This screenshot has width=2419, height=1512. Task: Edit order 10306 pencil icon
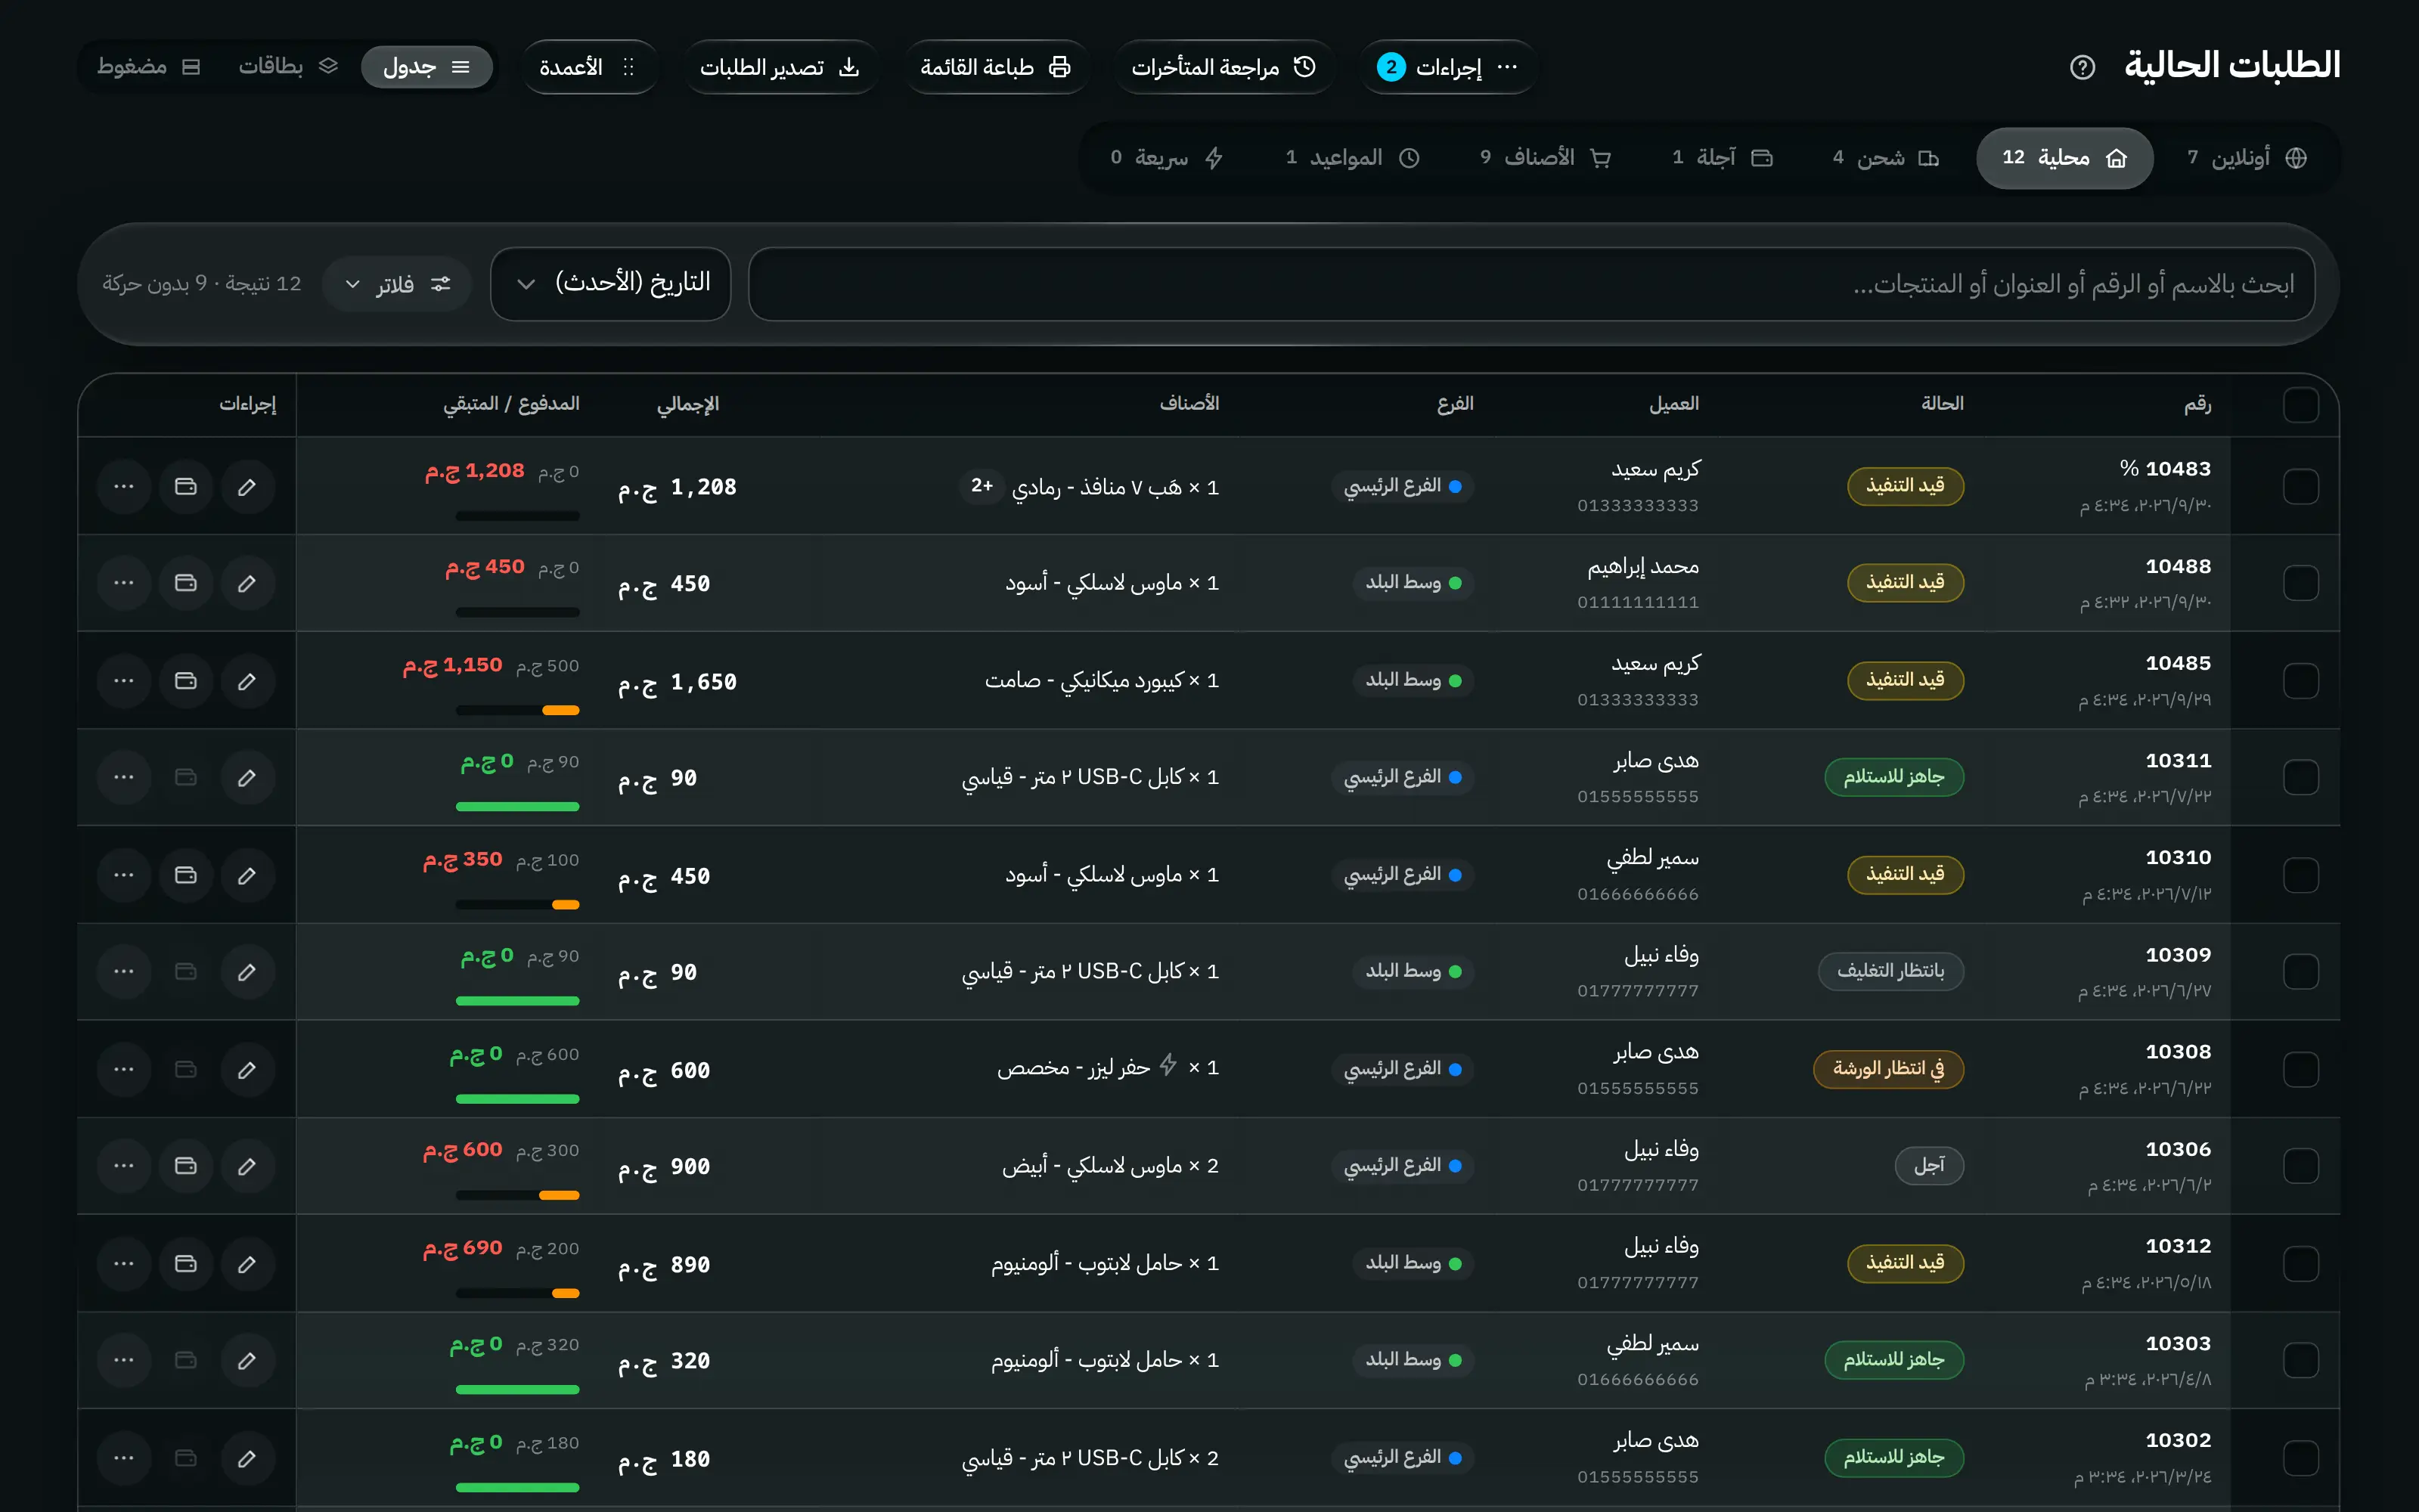247,1166
